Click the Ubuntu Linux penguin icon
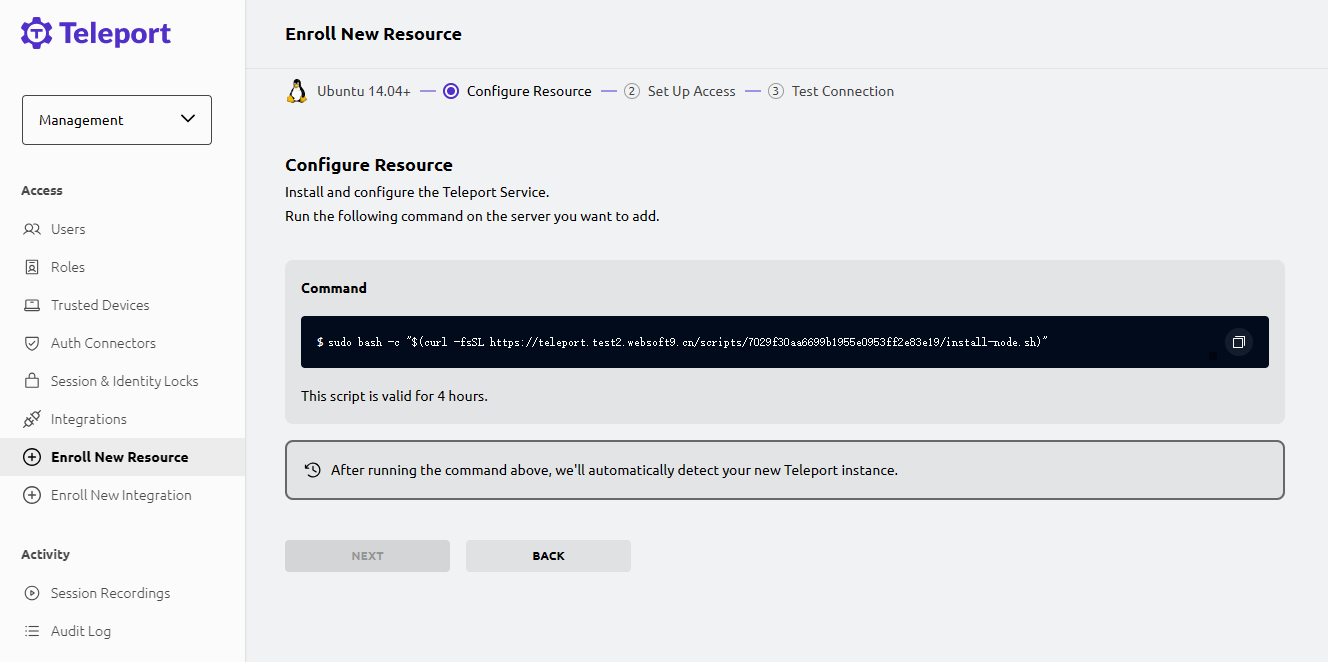Image resolution: width=1328 pixels, height=662 pixels. click(x=296, y=91)
